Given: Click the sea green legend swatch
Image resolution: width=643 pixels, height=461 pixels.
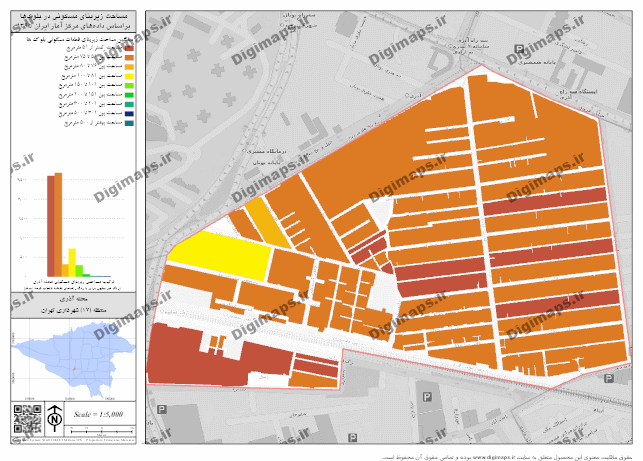Looking at the screenshot, I should pos(129,104).
